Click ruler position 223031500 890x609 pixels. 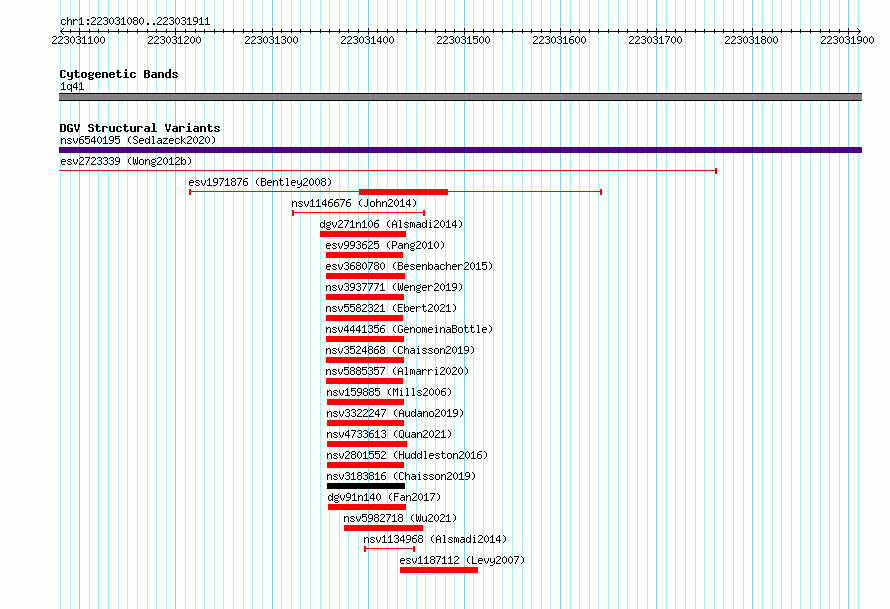463,40
